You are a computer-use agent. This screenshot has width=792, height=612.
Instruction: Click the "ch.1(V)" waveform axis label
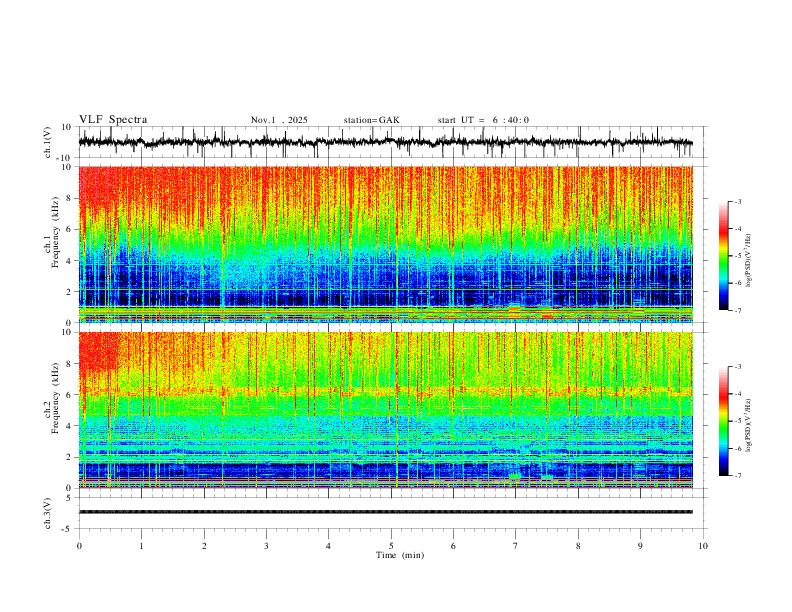48,142
